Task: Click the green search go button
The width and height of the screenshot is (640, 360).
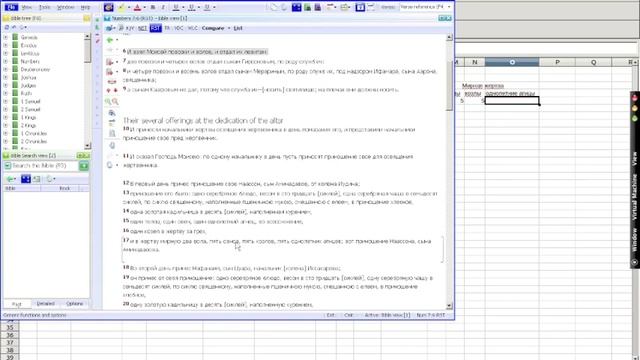Action: 84,166
